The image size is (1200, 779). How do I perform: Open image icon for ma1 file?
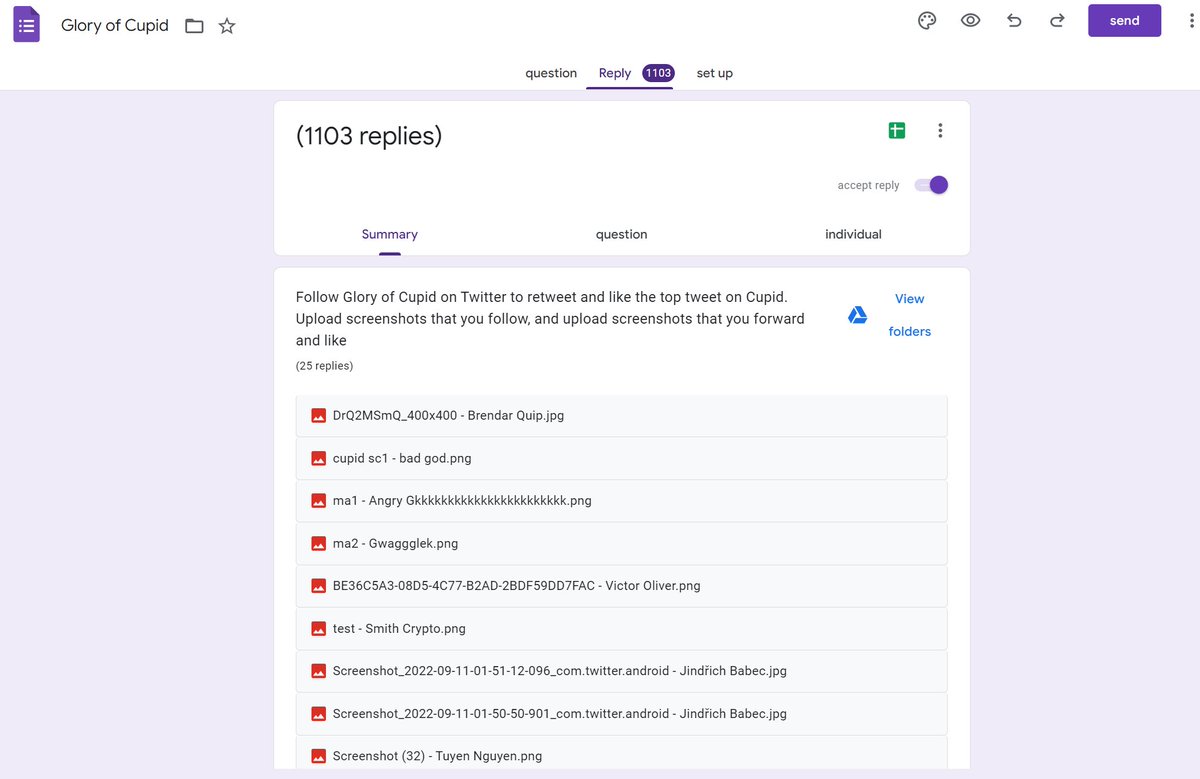click(x=319, y=500)
